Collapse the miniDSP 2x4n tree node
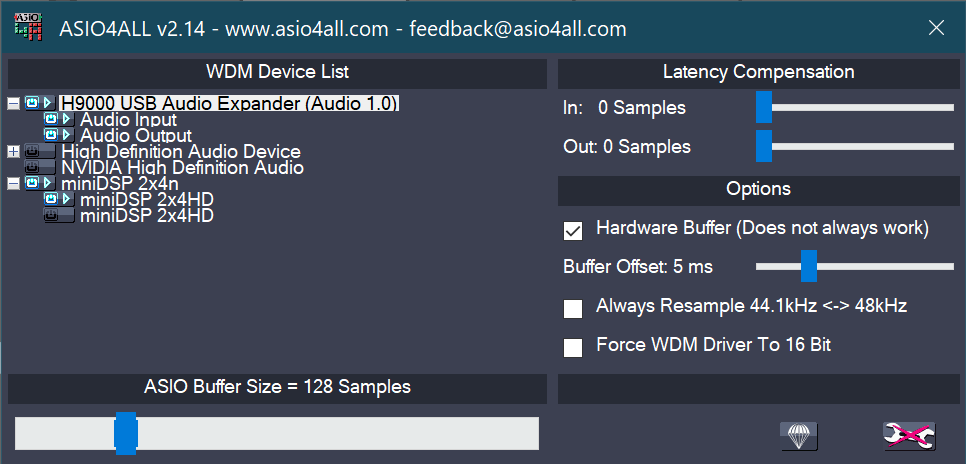Image resolution: width=966 pixels, height=464 pixels. (13, 184)
